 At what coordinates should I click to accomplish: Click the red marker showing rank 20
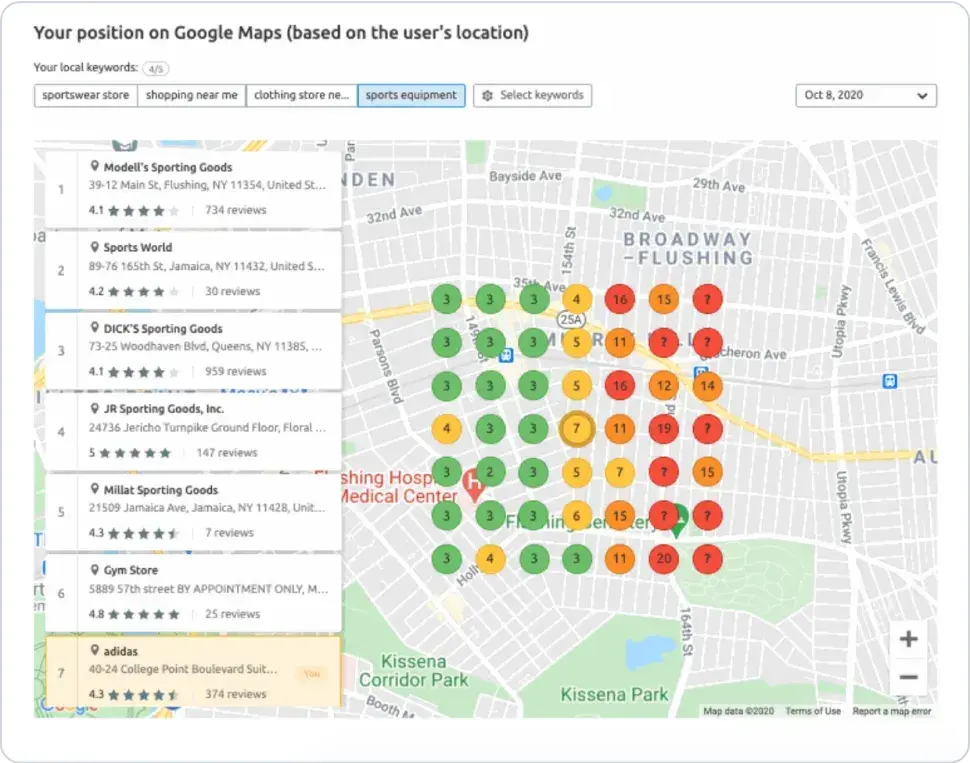[x=664, y=558]
